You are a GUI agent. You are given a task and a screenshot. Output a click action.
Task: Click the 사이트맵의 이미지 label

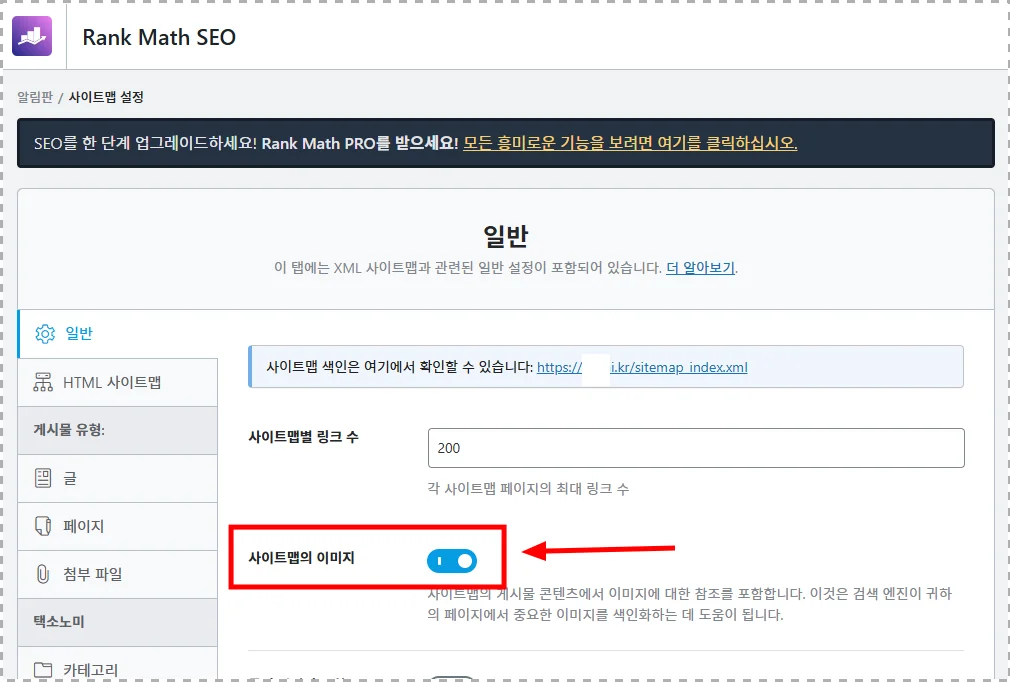click(301, 558)
